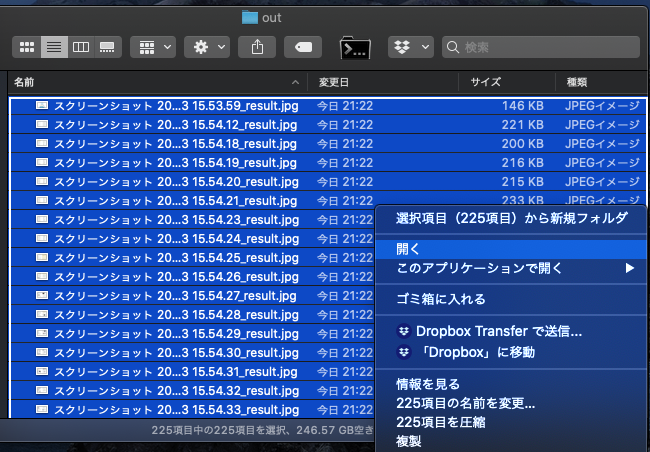This screenshot has height=452, width=650.
Task: Sort by the サイズ column header
Action: [507, 82]
